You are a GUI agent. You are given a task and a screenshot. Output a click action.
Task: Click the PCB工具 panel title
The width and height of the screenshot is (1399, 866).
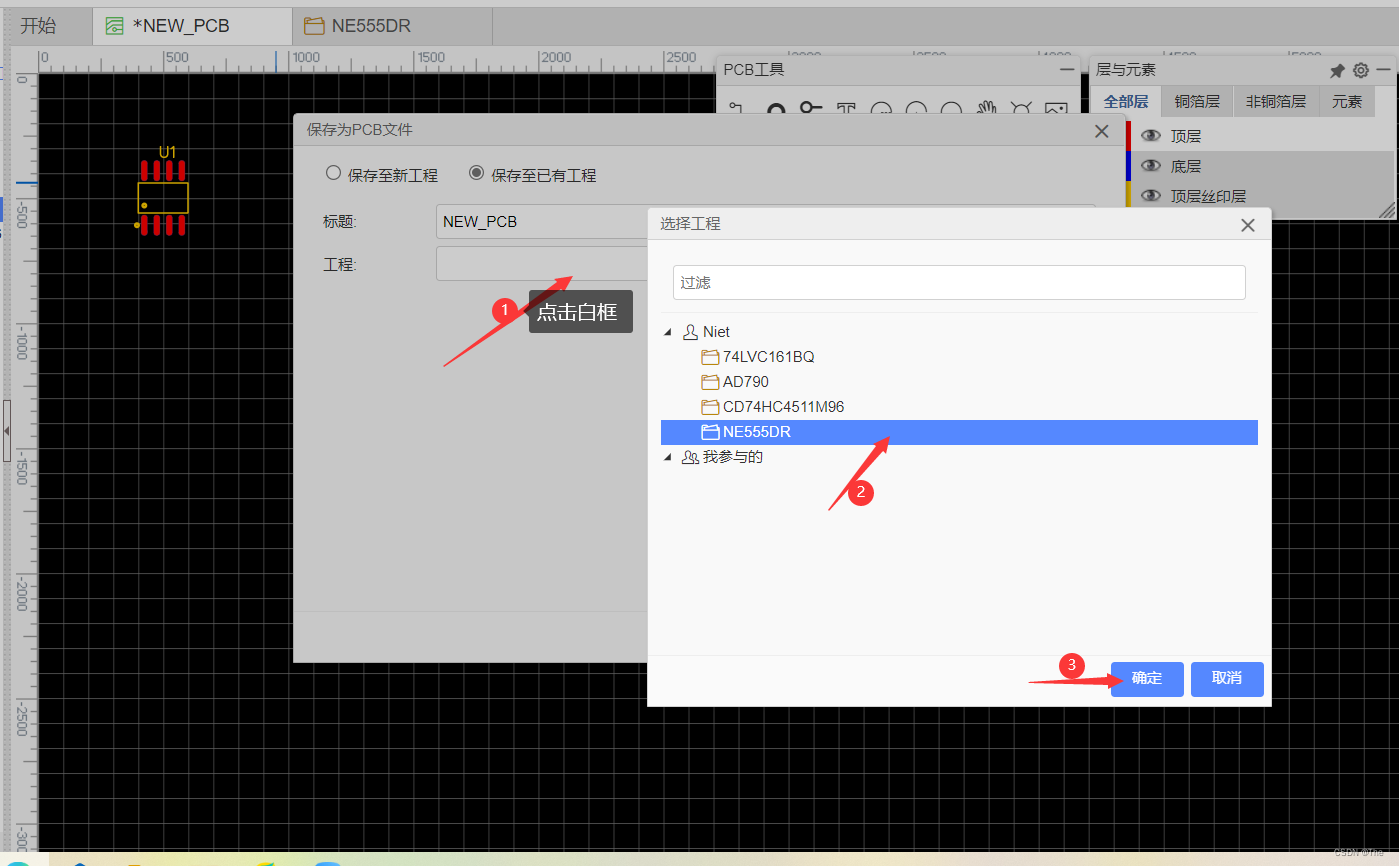[754, 70]
